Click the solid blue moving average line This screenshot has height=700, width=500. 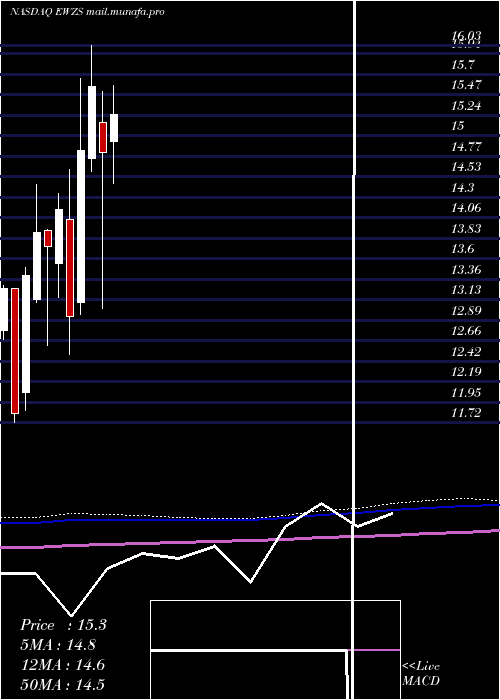(250, 518)
